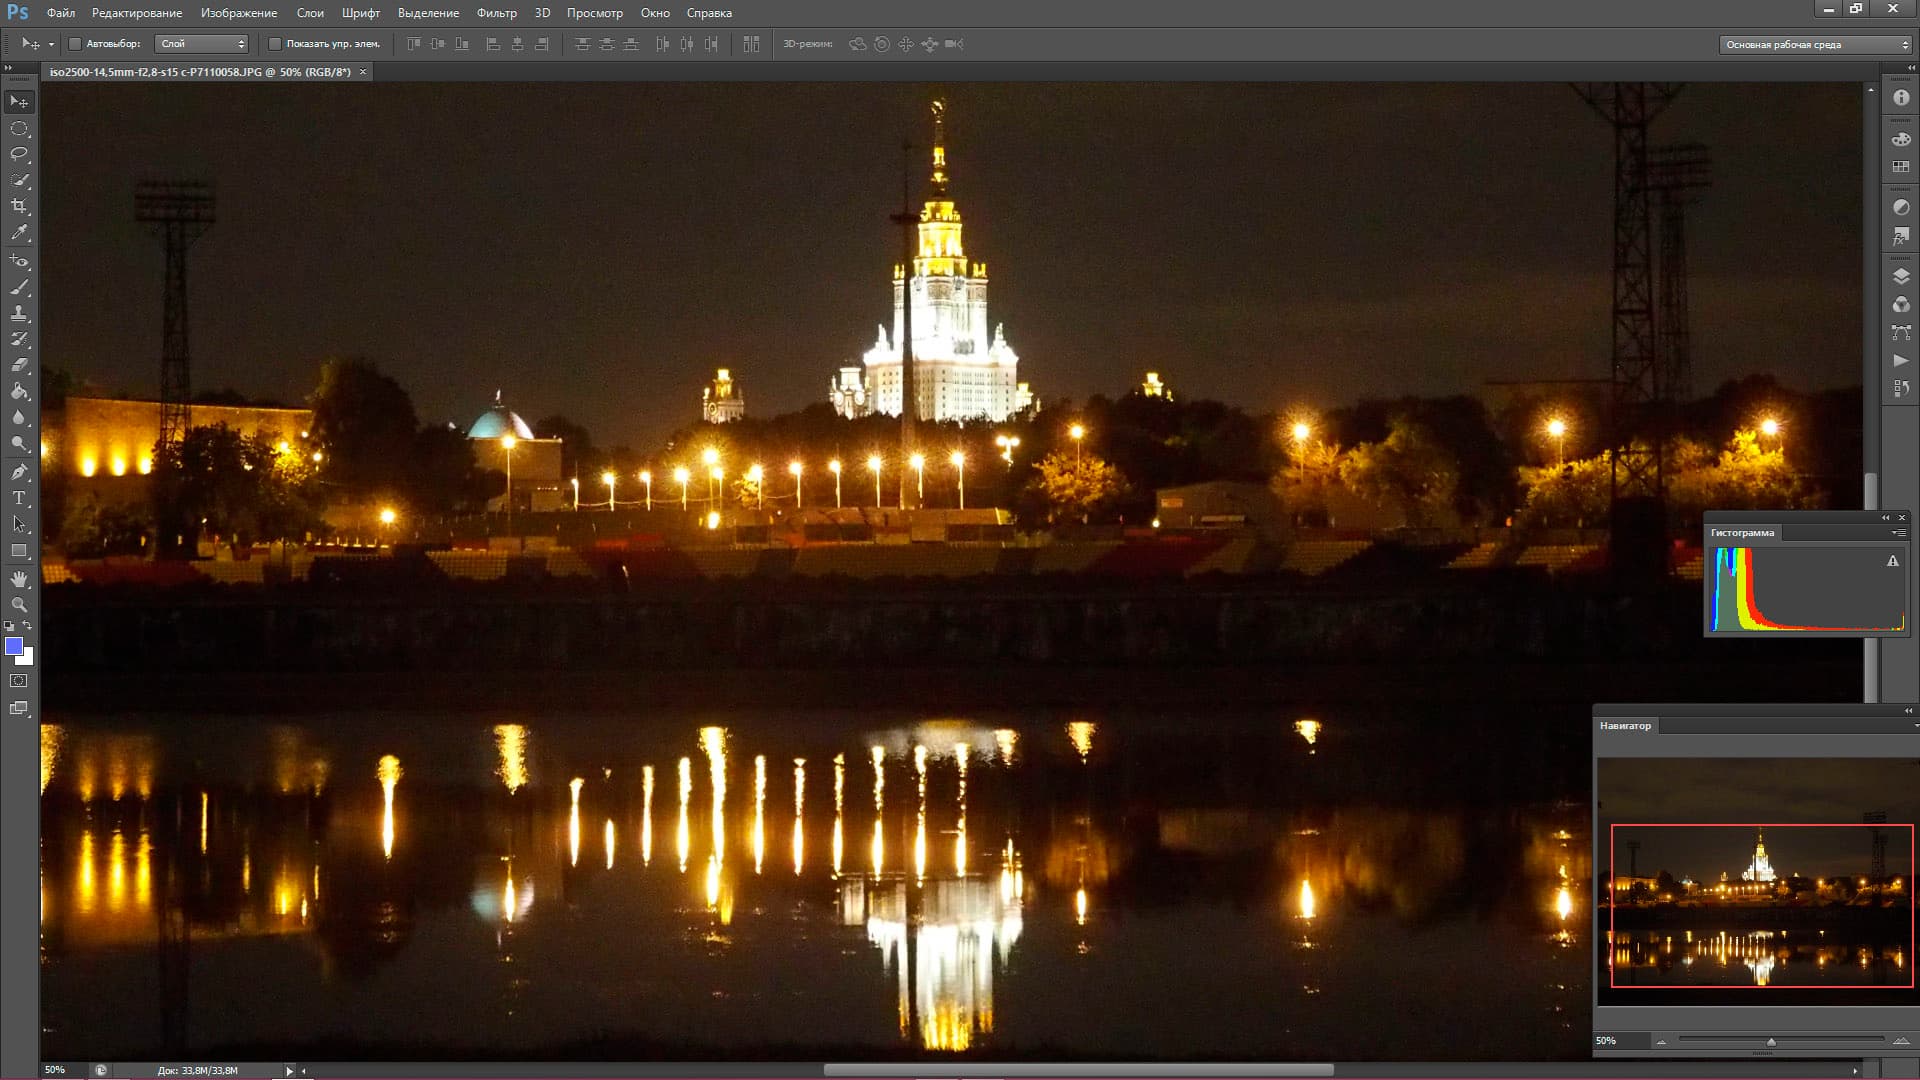Close the iso2500 document tab
Screen dimensions: 1920x1080
coord(363,72)
